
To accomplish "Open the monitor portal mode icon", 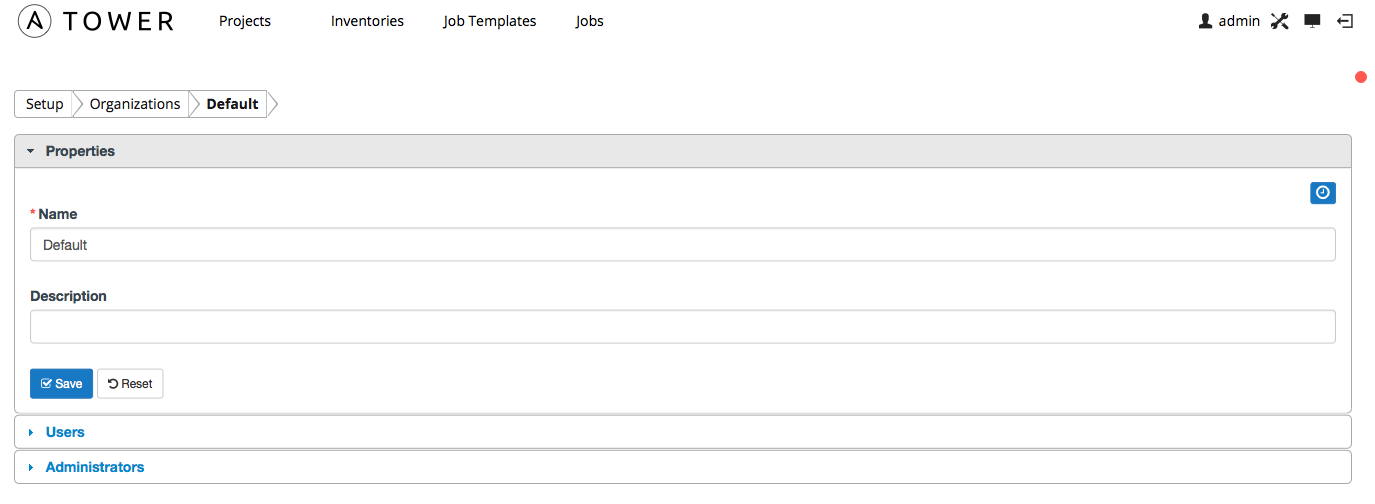I will tap(1313, 21).
